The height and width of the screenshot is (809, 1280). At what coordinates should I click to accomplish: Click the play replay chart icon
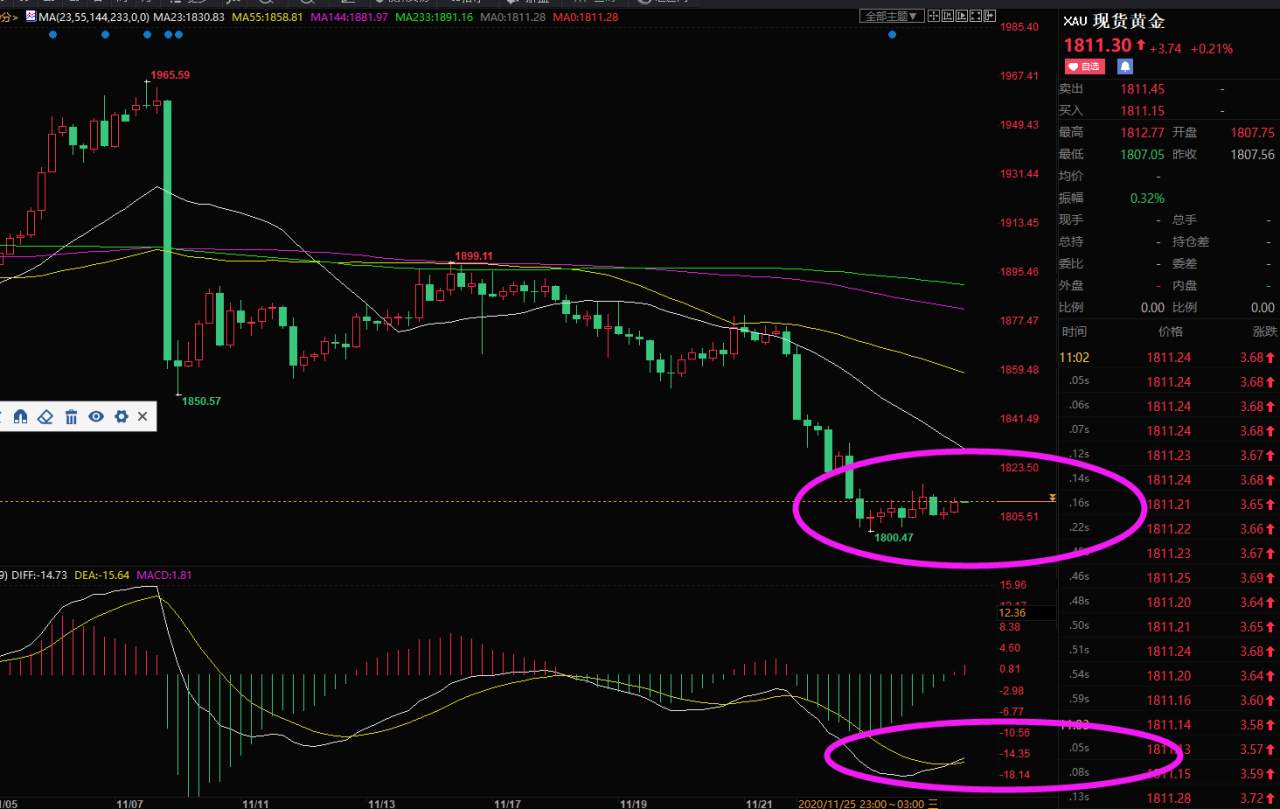click(961, 16)
